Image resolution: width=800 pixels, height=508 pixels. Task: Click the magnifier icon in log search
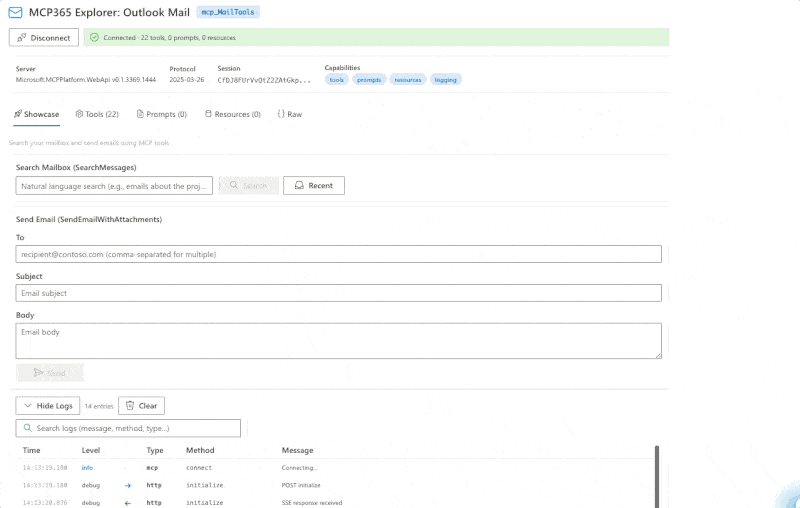[x=28, y=428]
